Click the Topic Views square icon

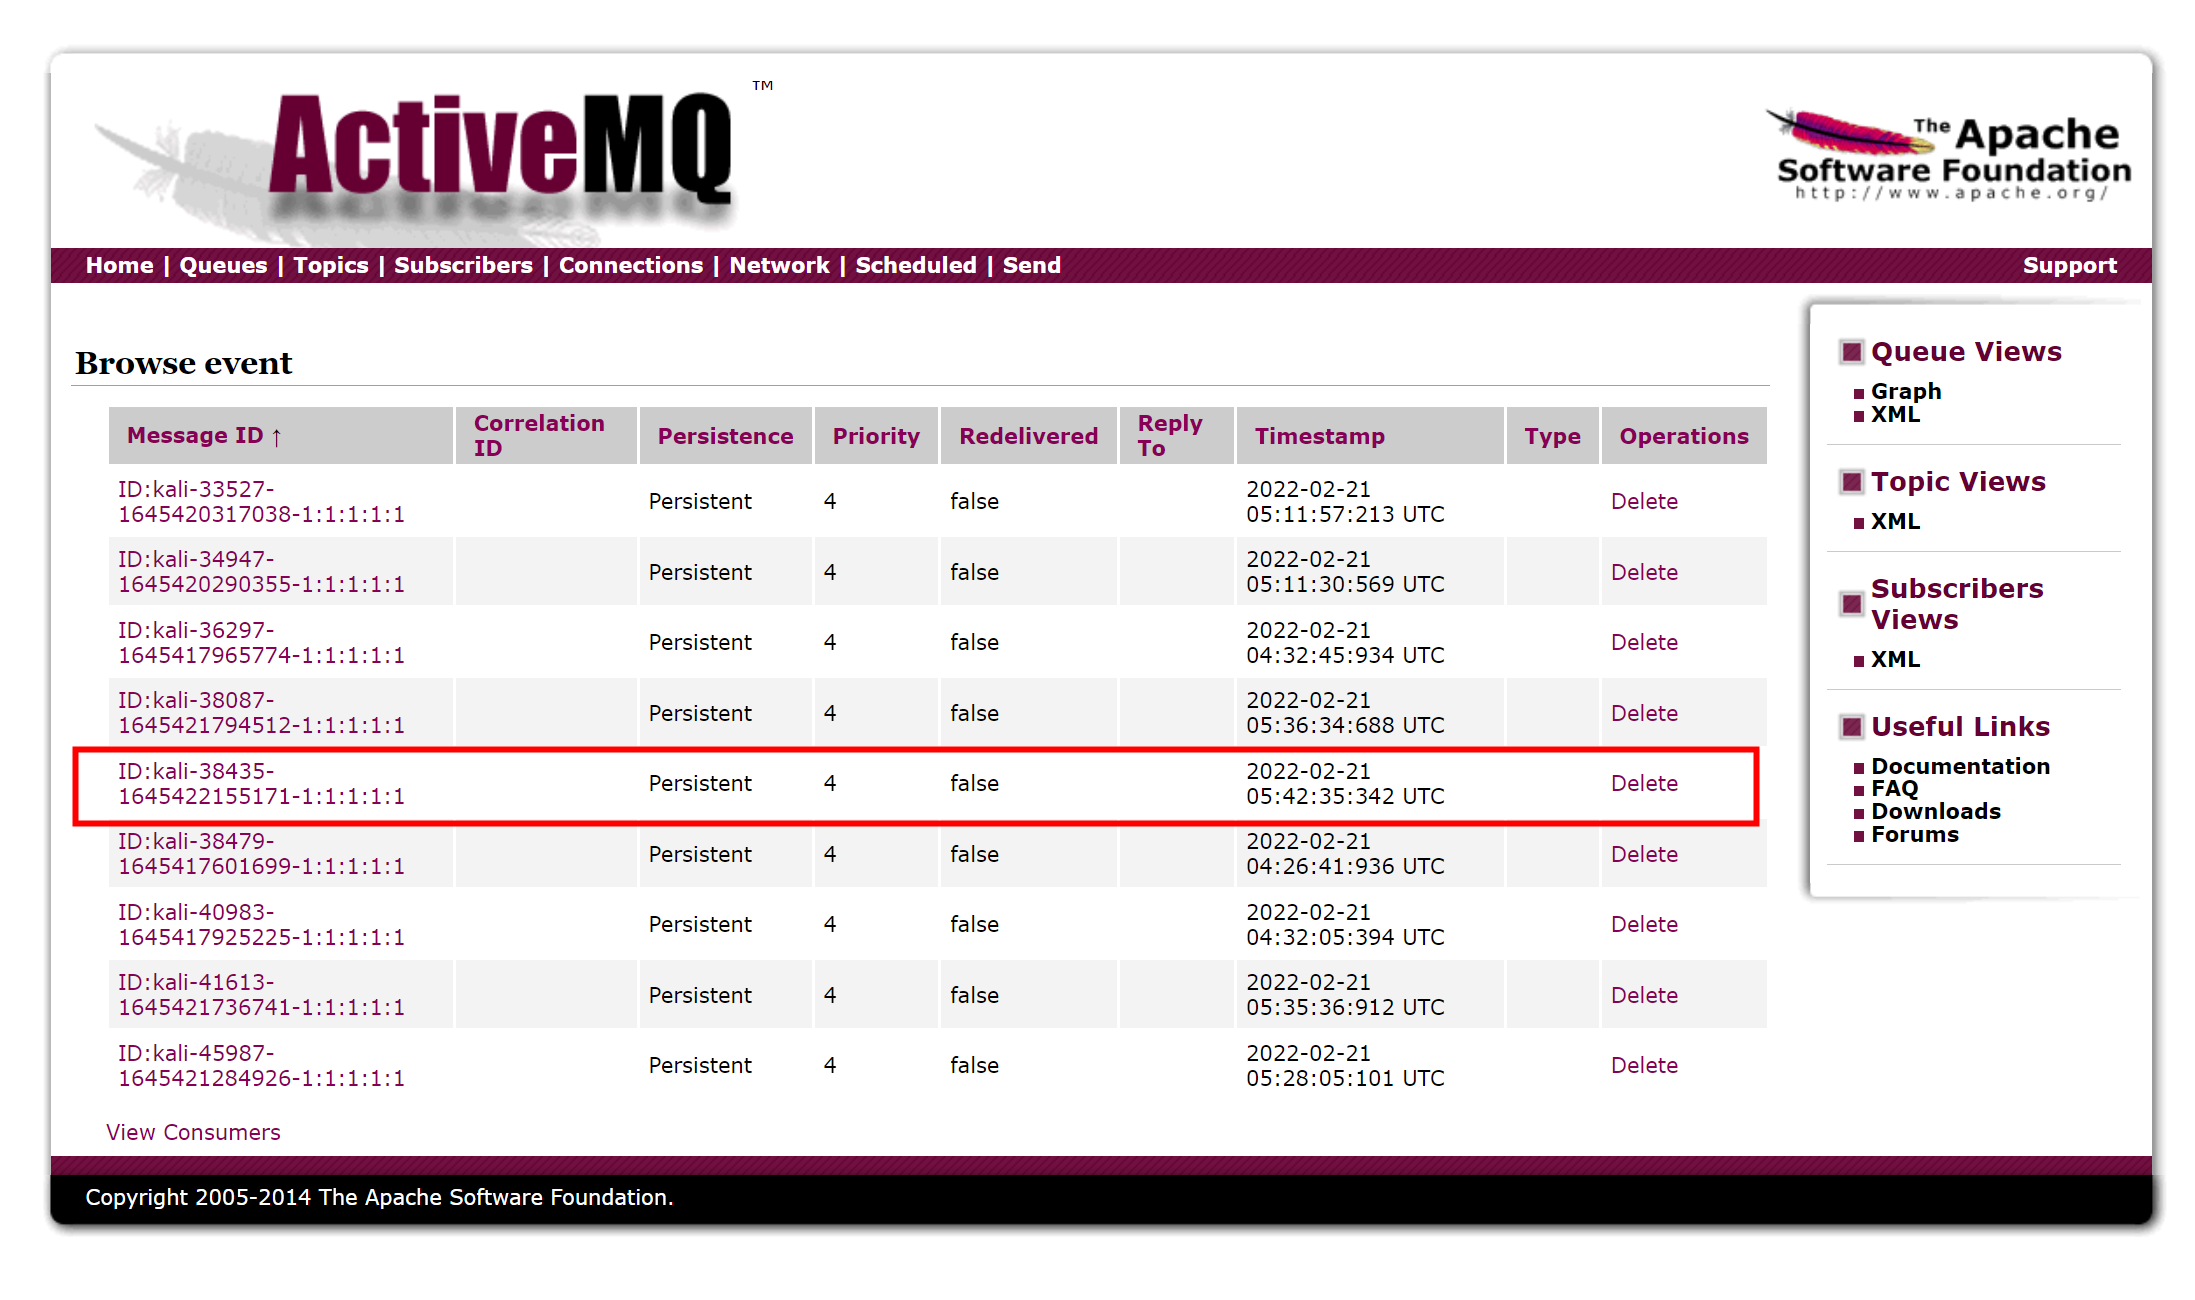[1851, 482]
